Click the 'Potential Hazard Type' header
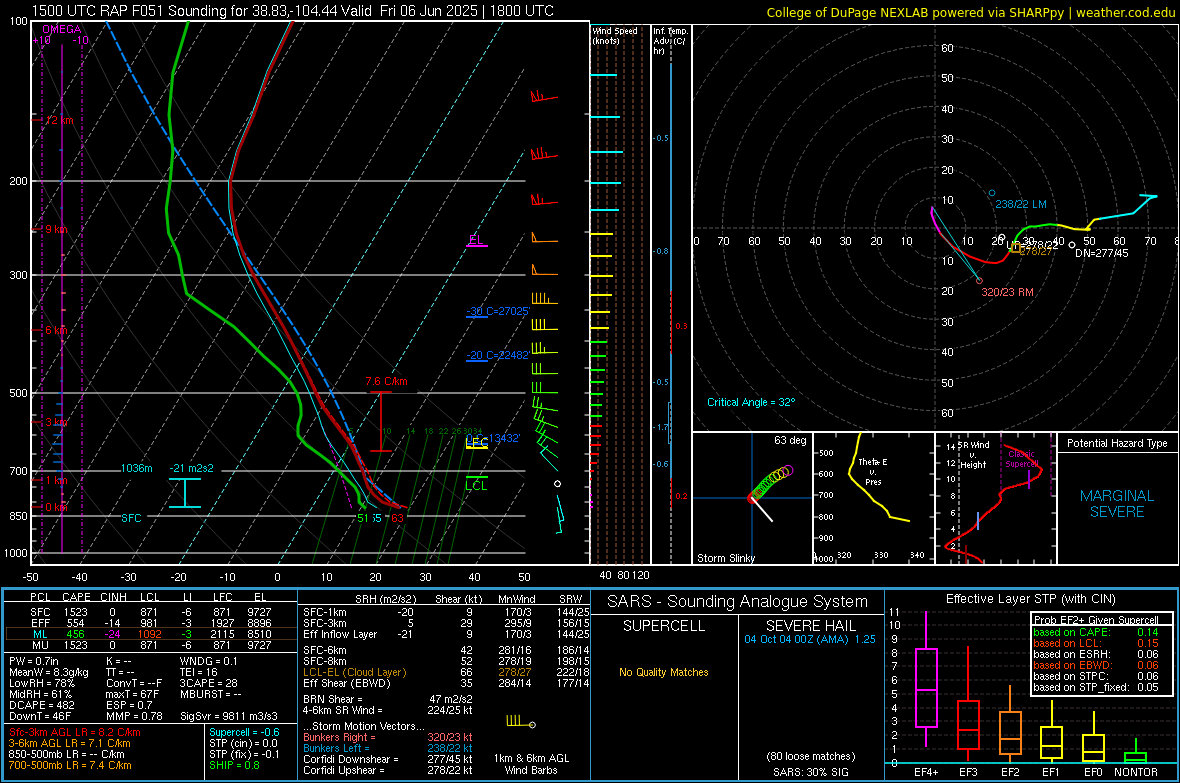The height and width of the screenshot is (783, 1180). 1117,443
